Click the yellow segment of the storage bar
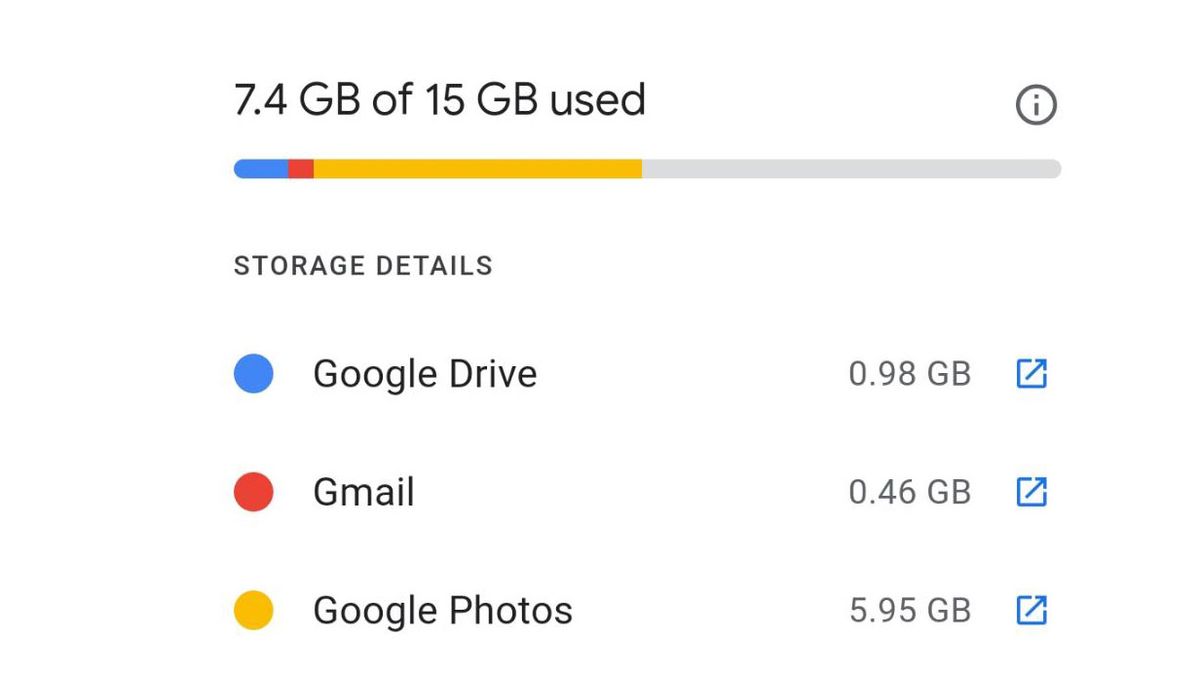The image size is (1200, 675). click(x=480, y=168)
